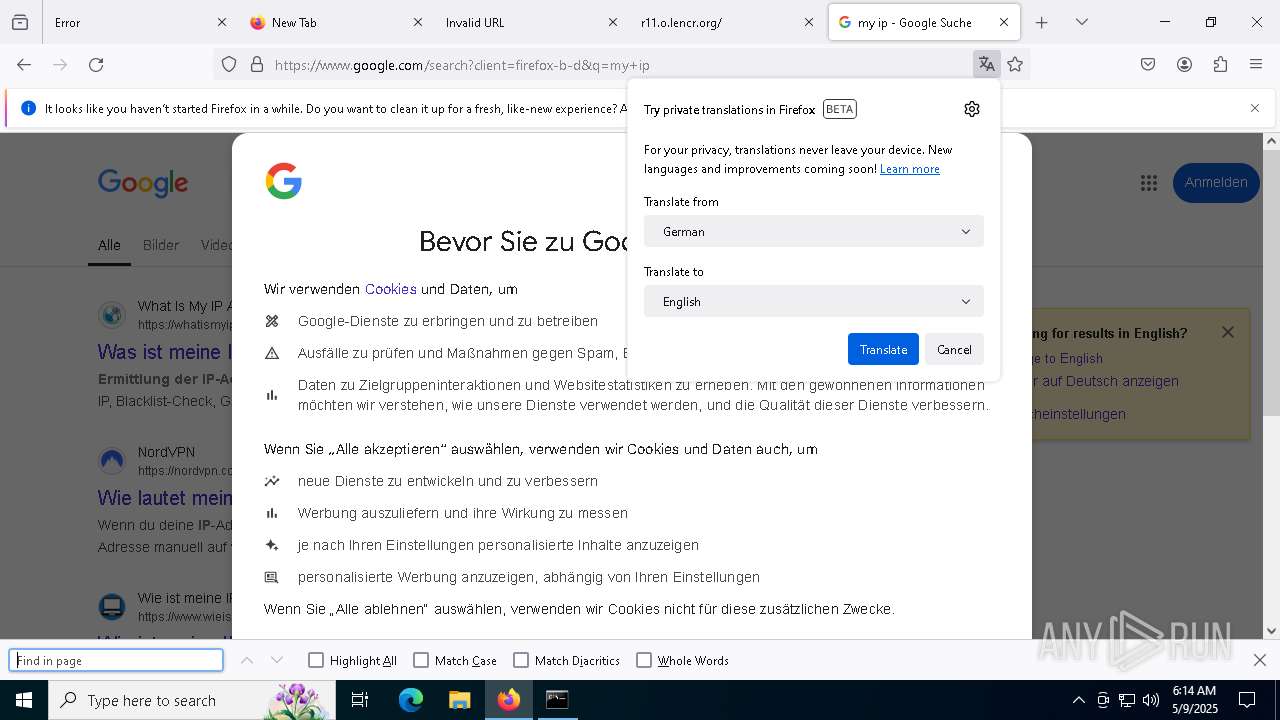Open the volume control in system tray
1280x720 pixels.
[x=1151, y=700]
